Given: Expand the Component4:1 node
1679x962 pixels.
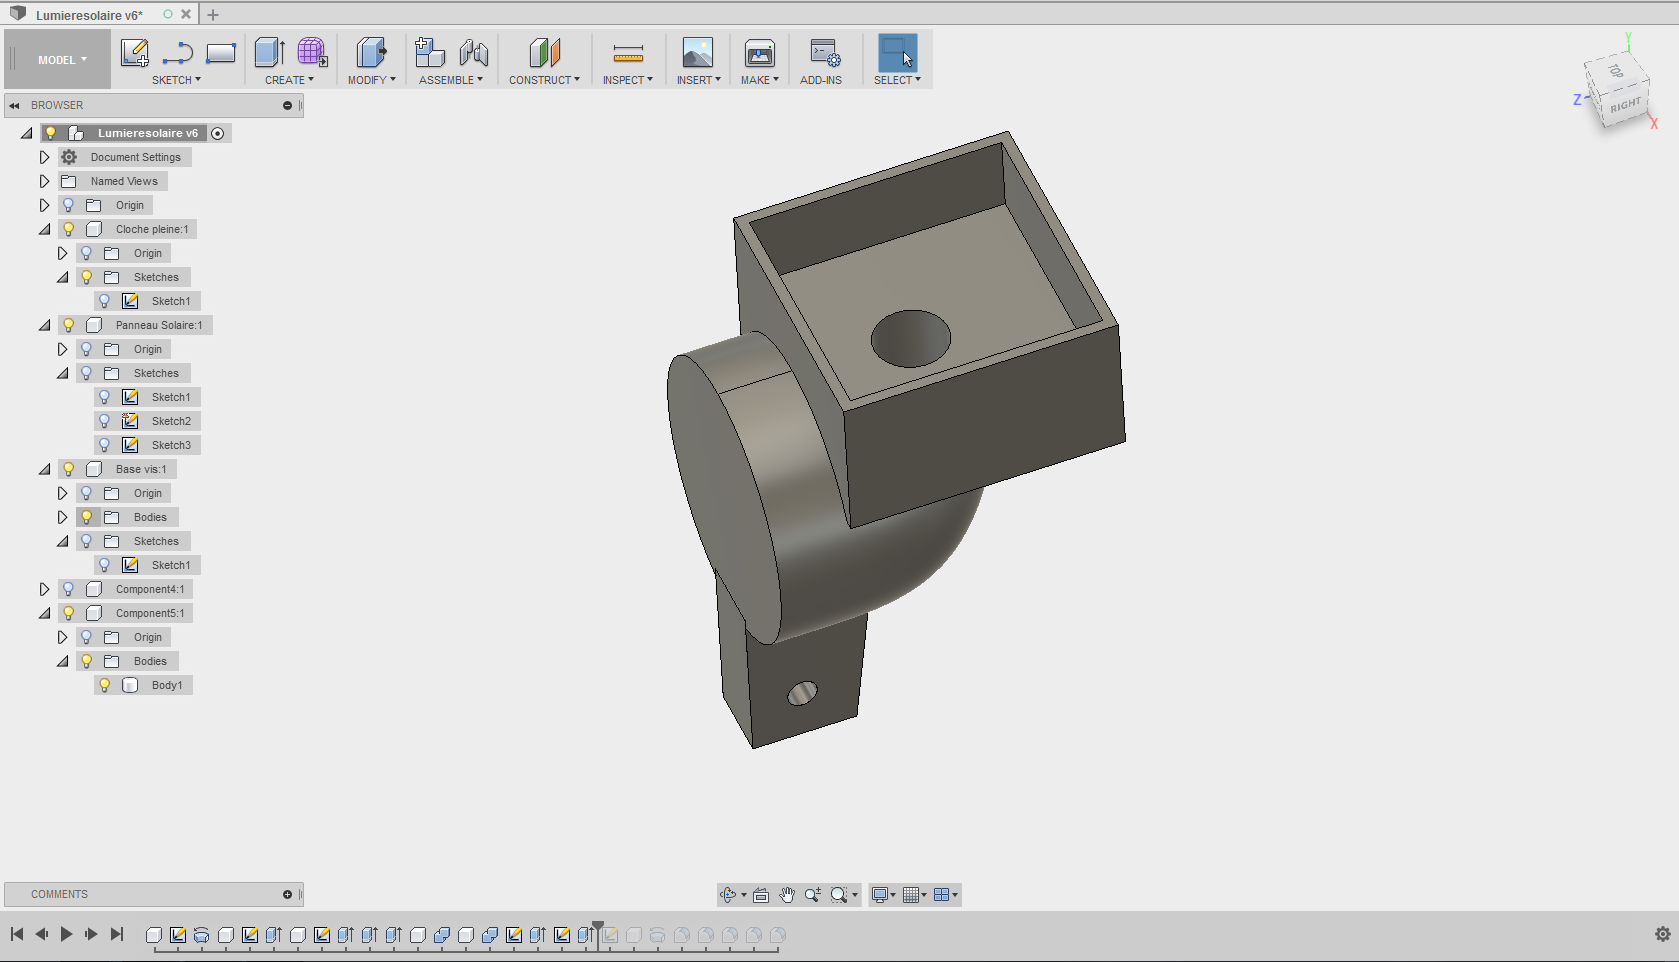Looking at the screenshot, I should [44, 589].
